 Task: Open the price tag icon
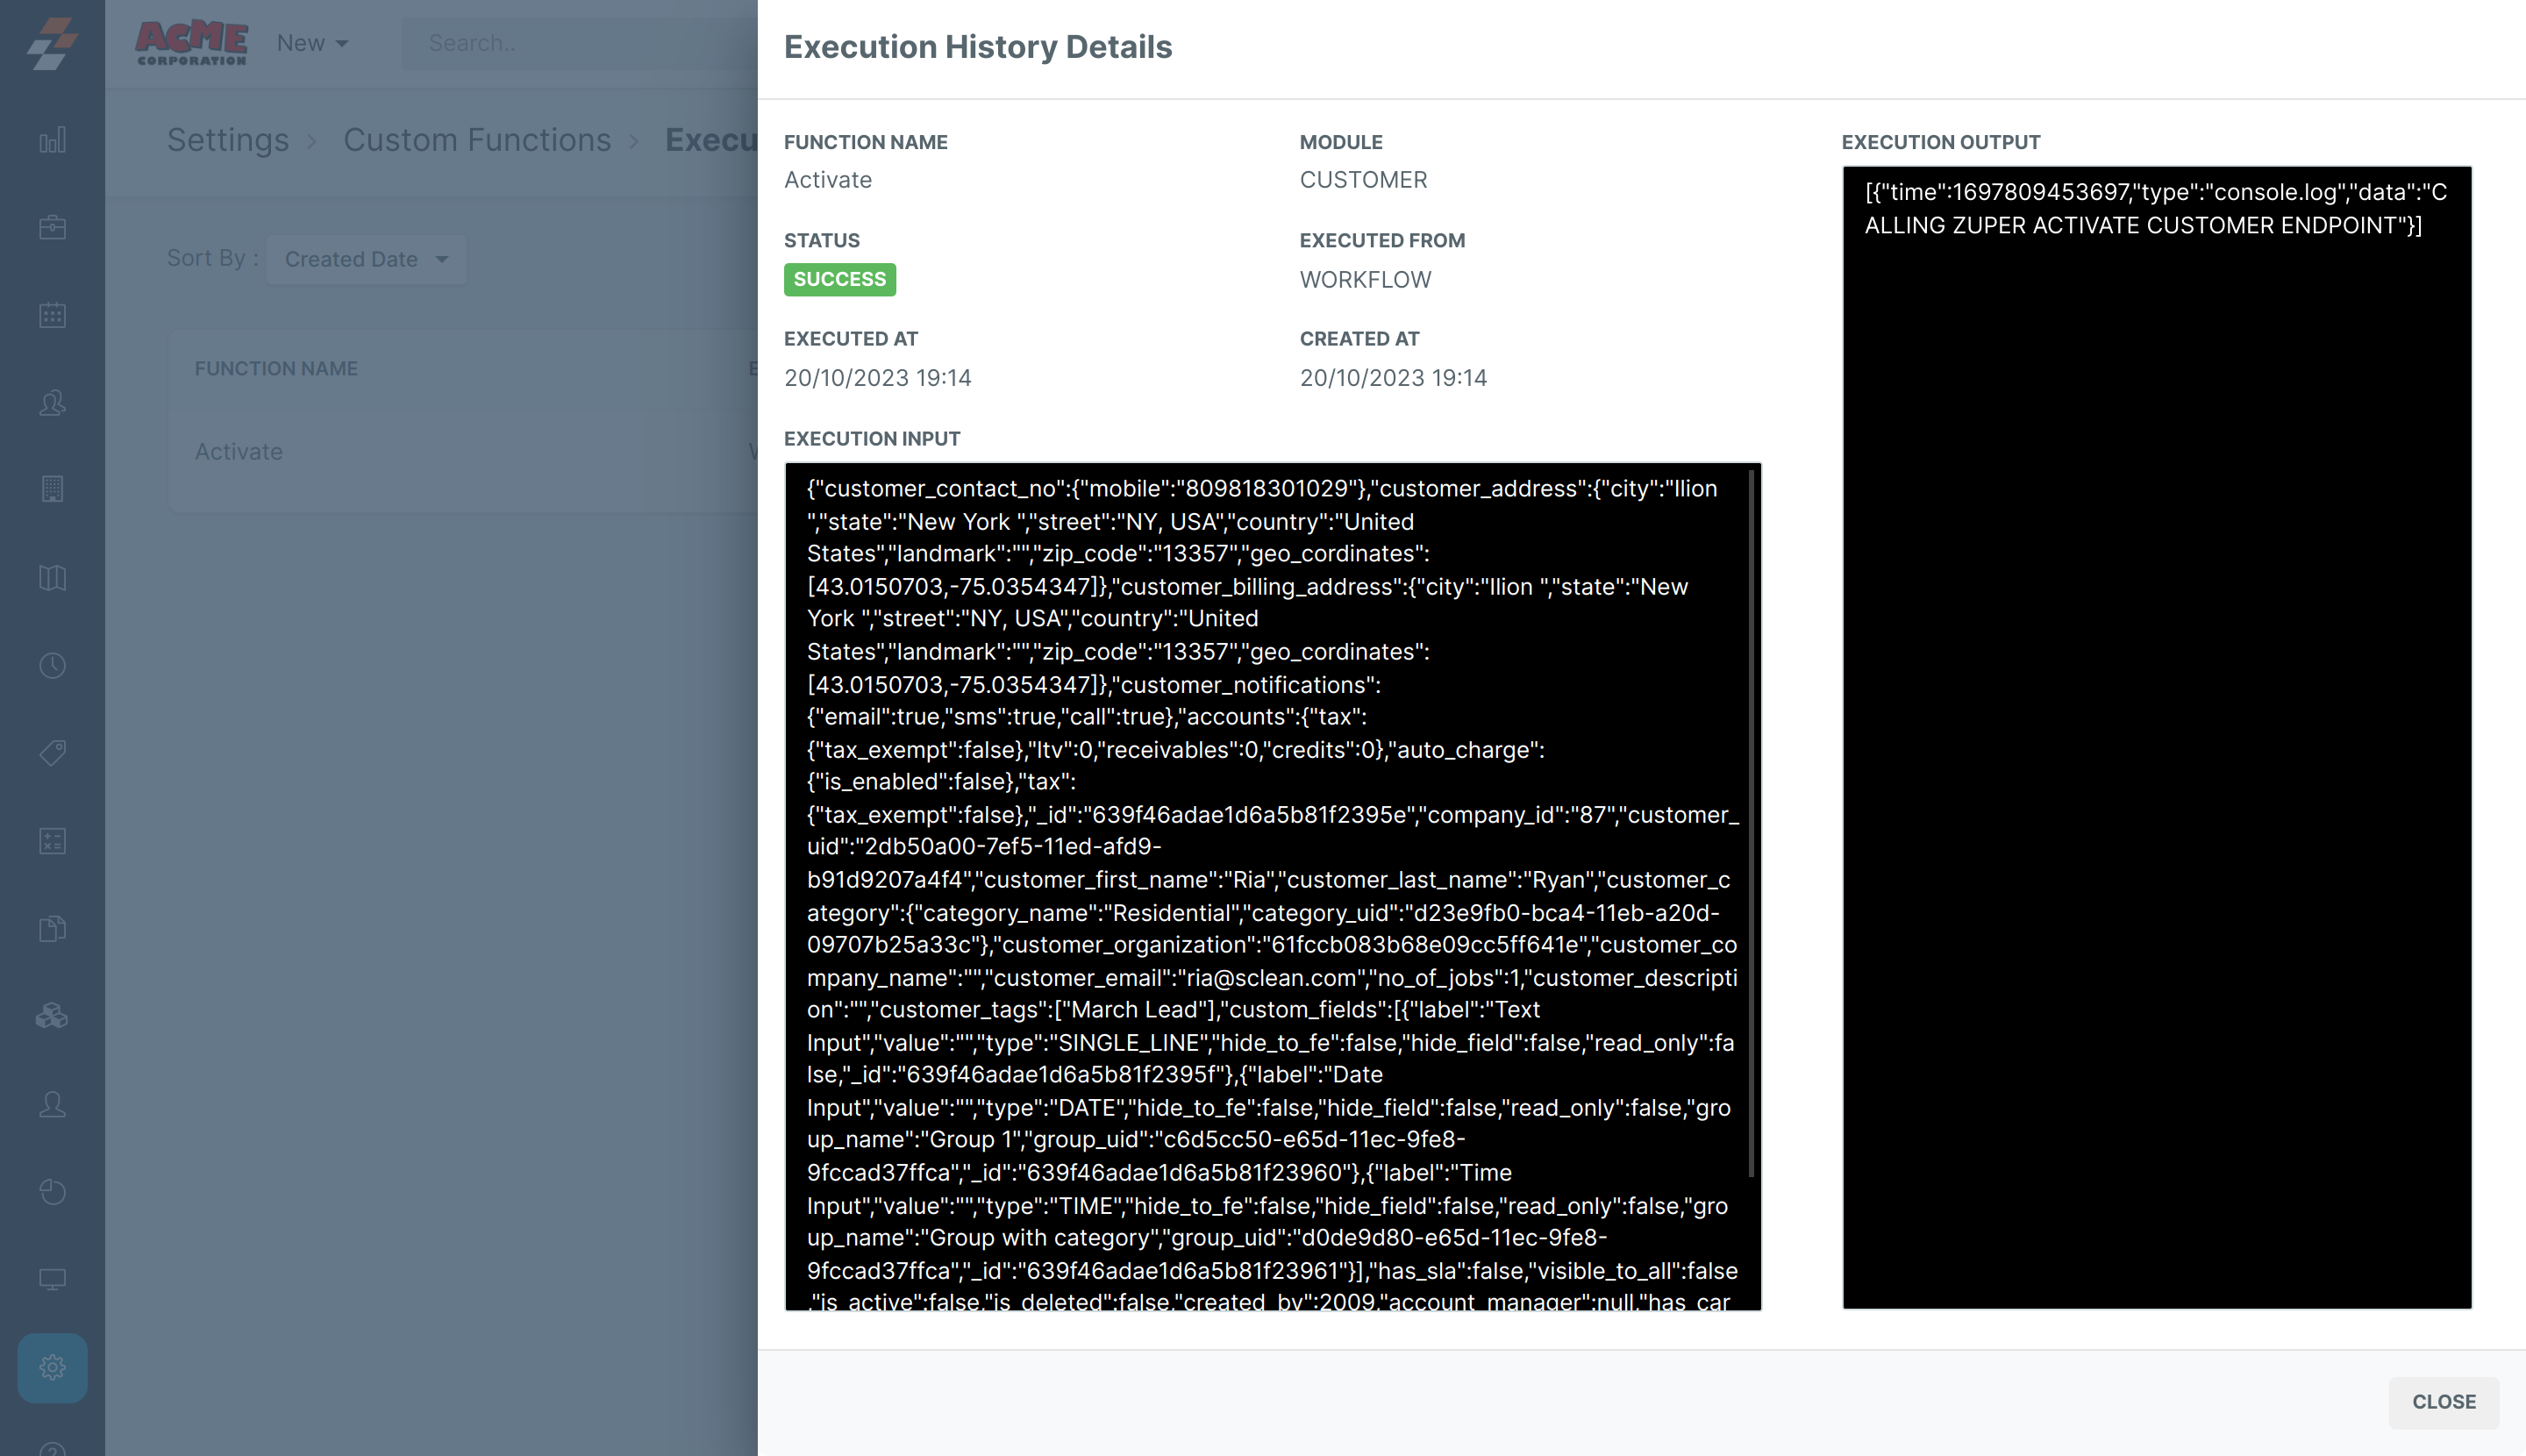point(52,753)
